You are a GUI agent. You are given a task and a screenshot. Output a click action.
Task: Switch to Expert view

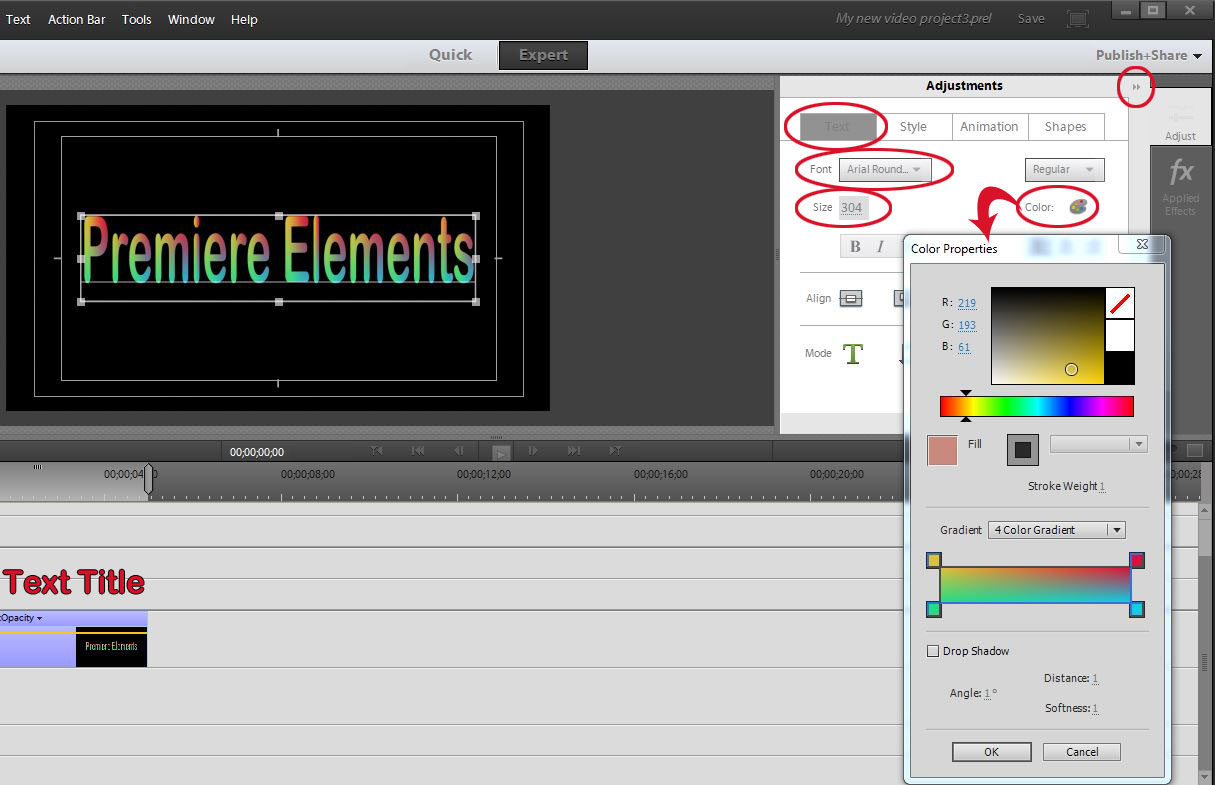[x=543, y=55]
